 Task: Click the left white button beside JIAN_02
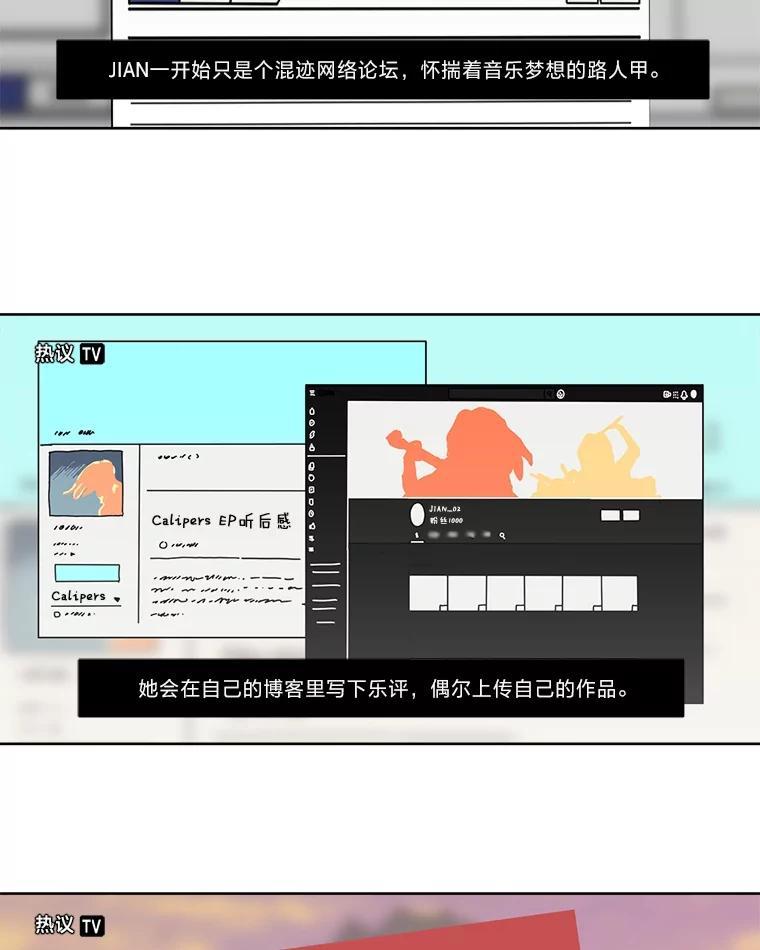click(610, 515)
